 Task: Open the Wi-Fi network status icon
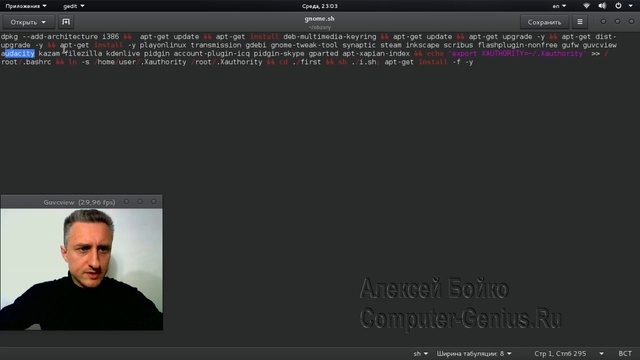tap(586, 6)
